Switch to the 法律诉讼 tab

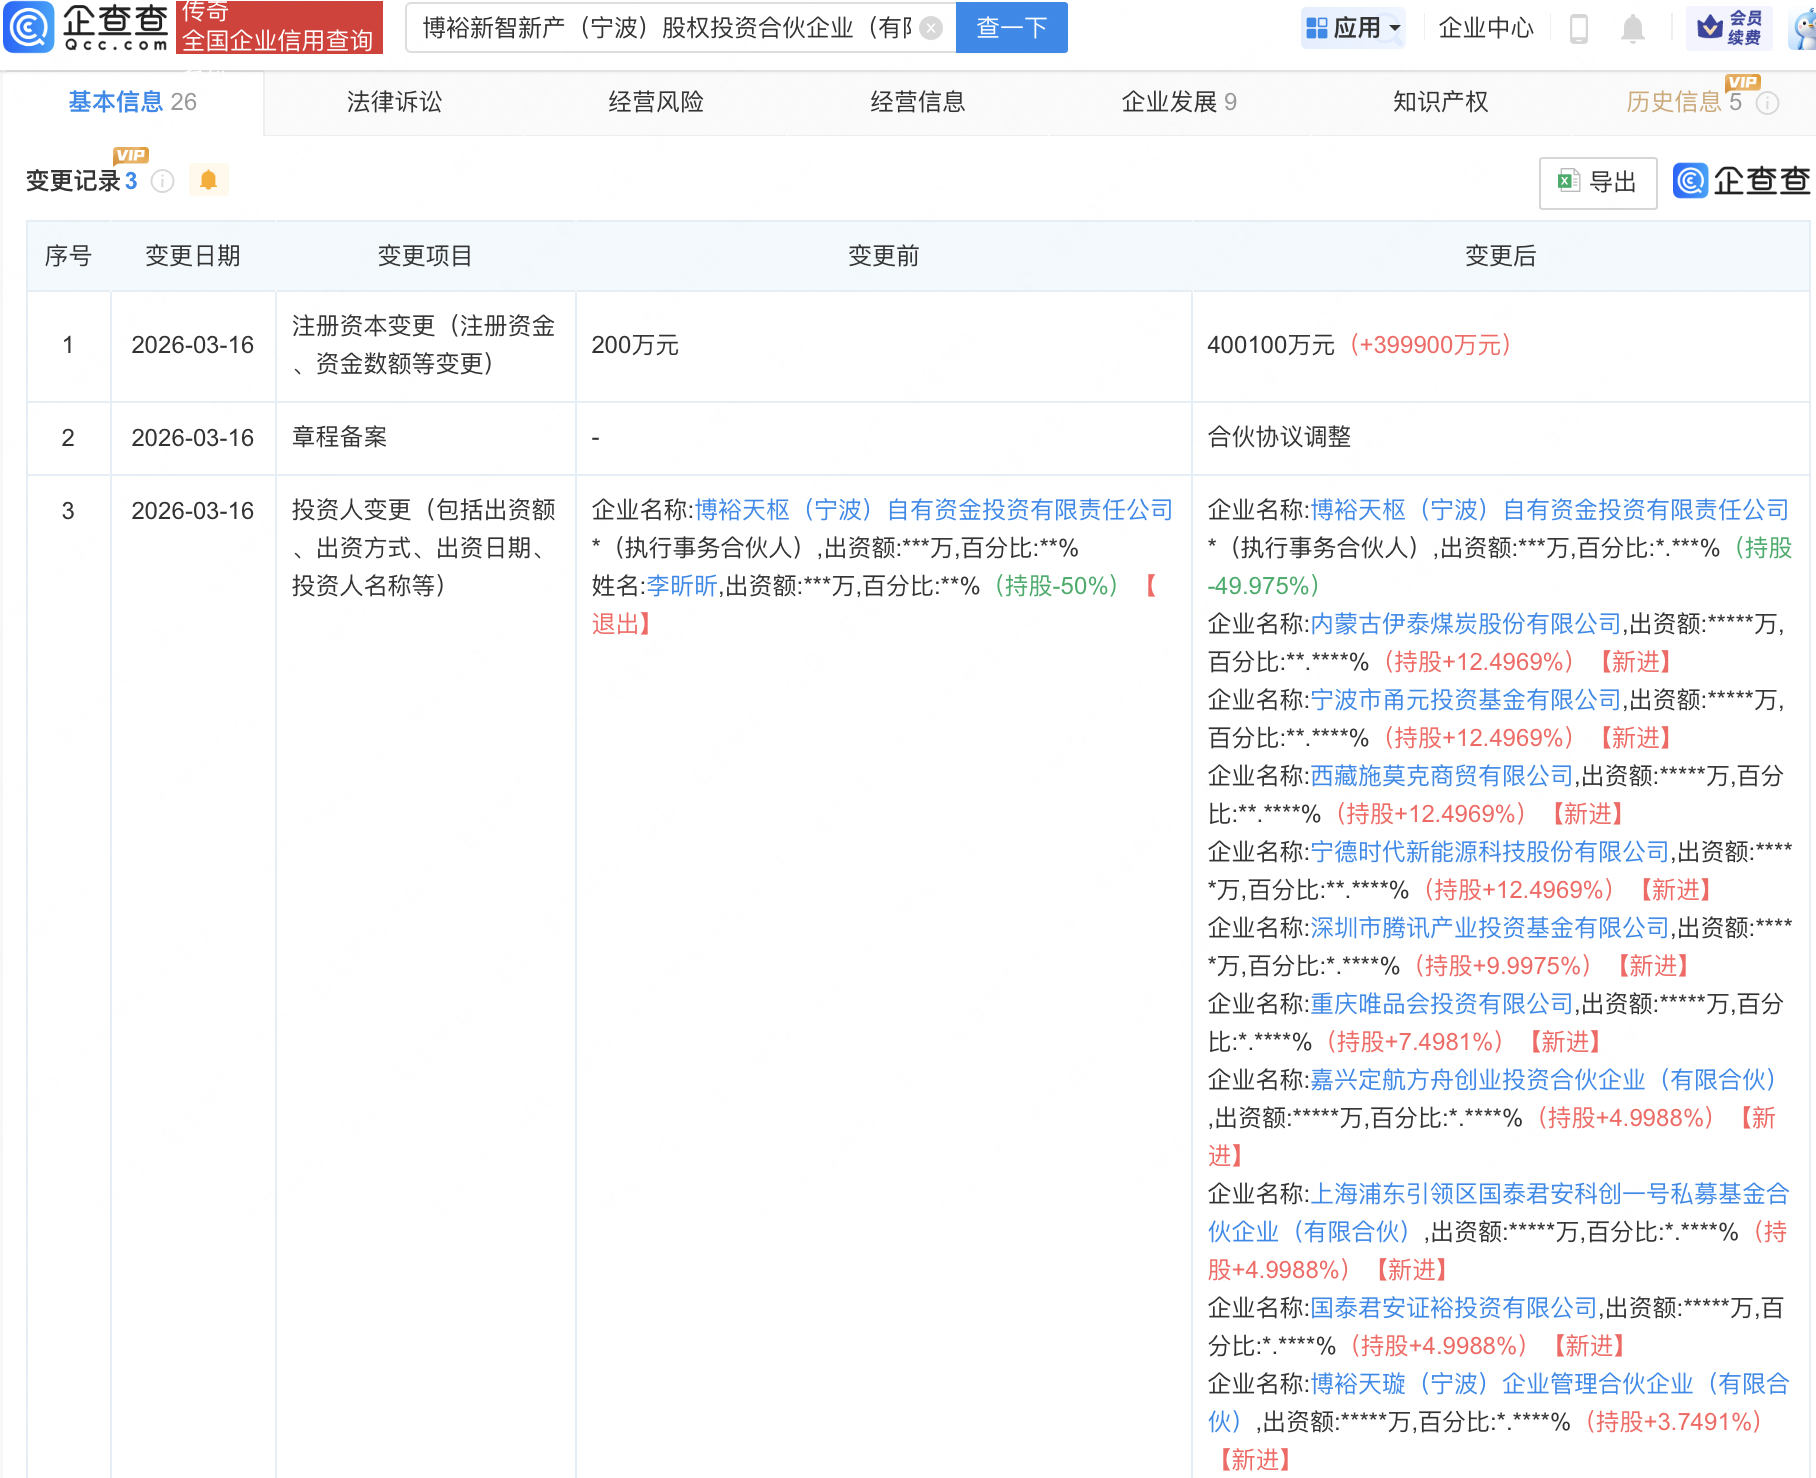pos(394,102)
